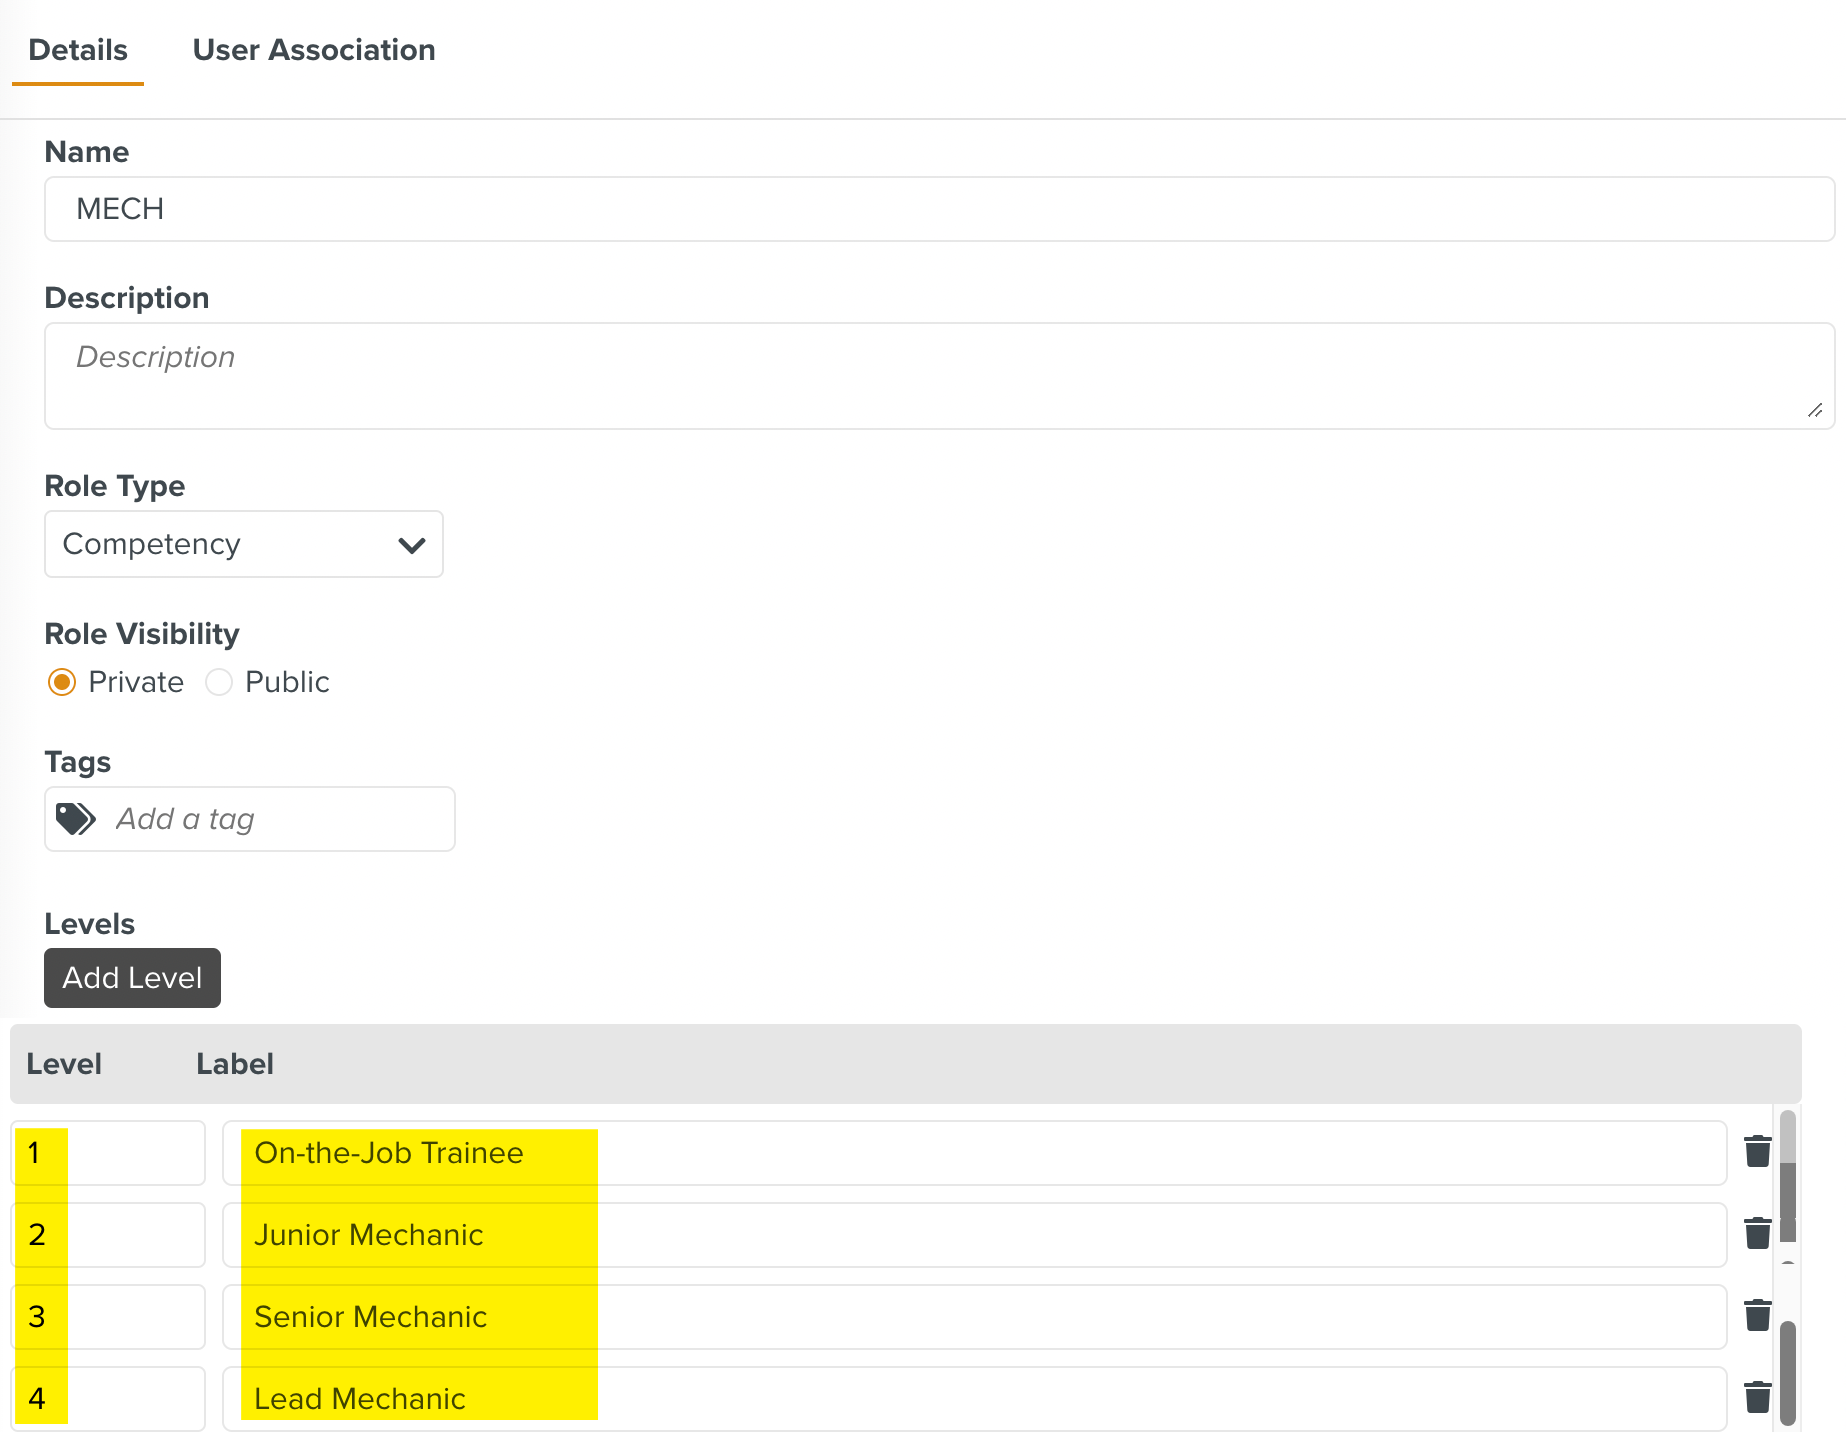Click the Competency dropdown chevron arrow
This screenshot has width=1846, height=1432.
coord(411,545)
